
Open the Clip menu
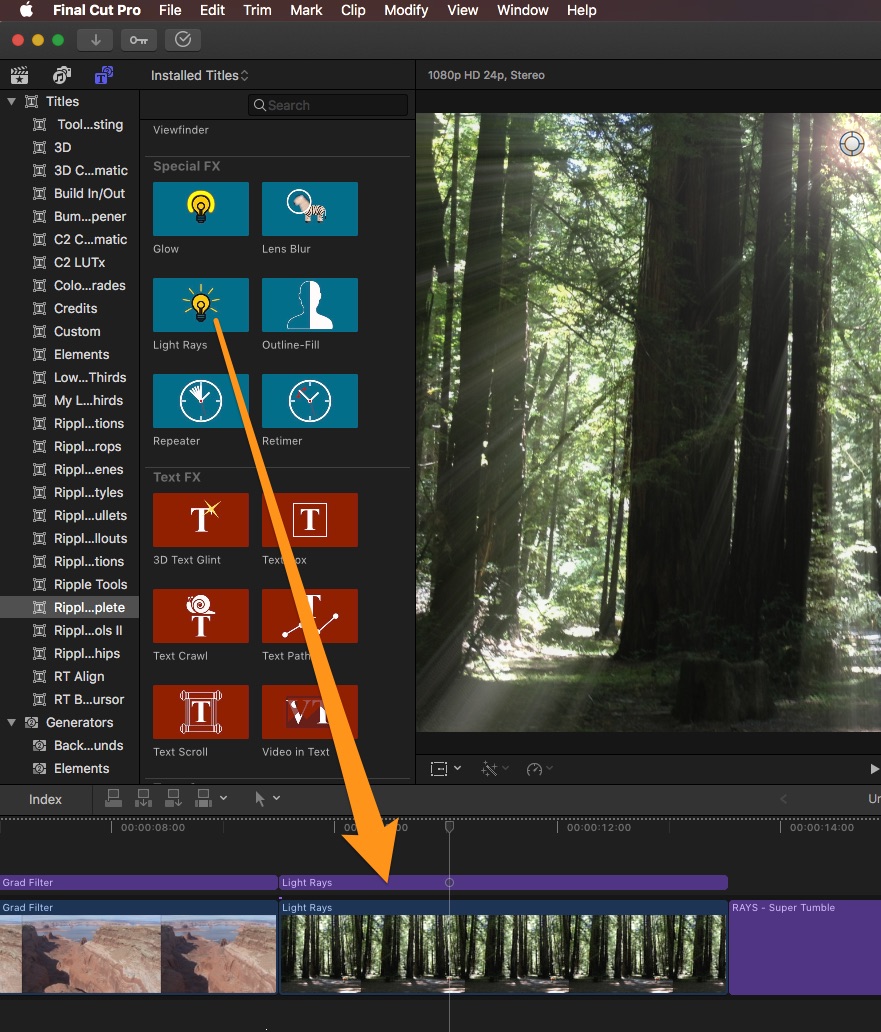pyautogui.click(x=353, y=10)
